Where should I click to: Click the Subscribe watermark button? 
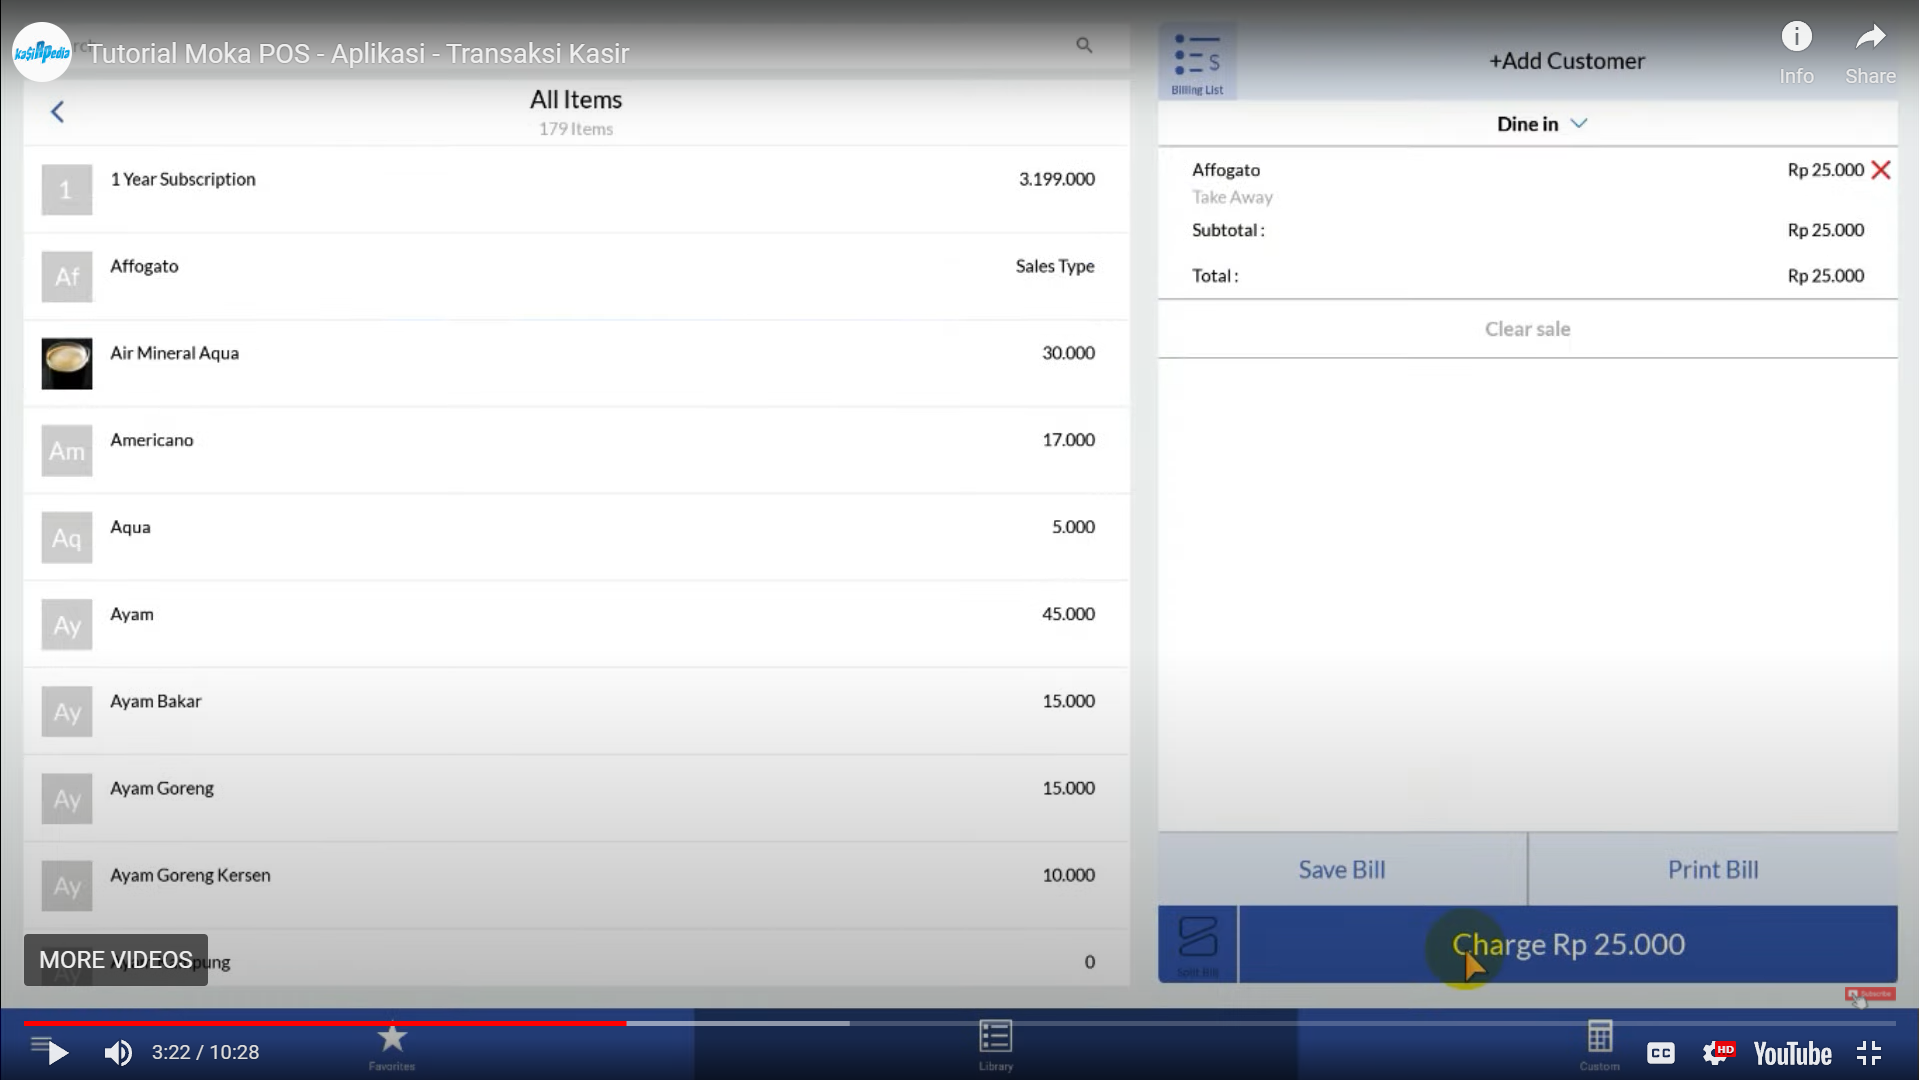[1870, 994]
